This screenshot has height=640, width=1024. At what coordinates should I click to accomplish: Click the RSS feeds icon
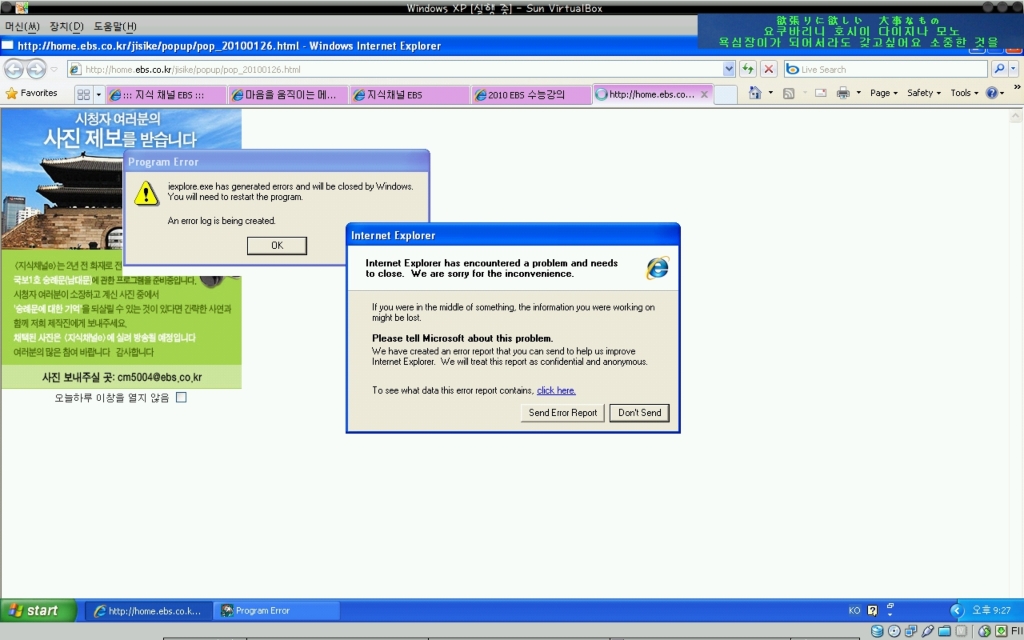(789, 93)
